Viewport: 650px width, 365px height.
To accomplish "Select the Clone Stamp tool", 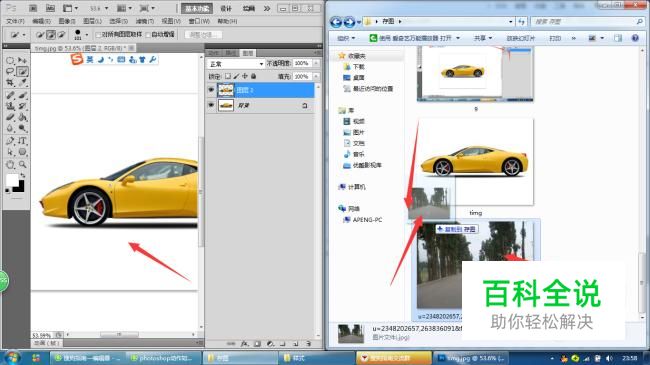I will point(10,106).
